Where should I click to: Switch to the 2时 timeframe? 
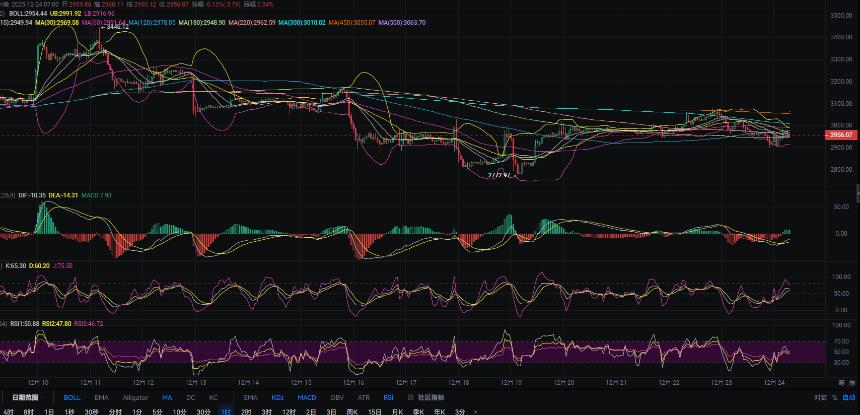tap(246, 412)
